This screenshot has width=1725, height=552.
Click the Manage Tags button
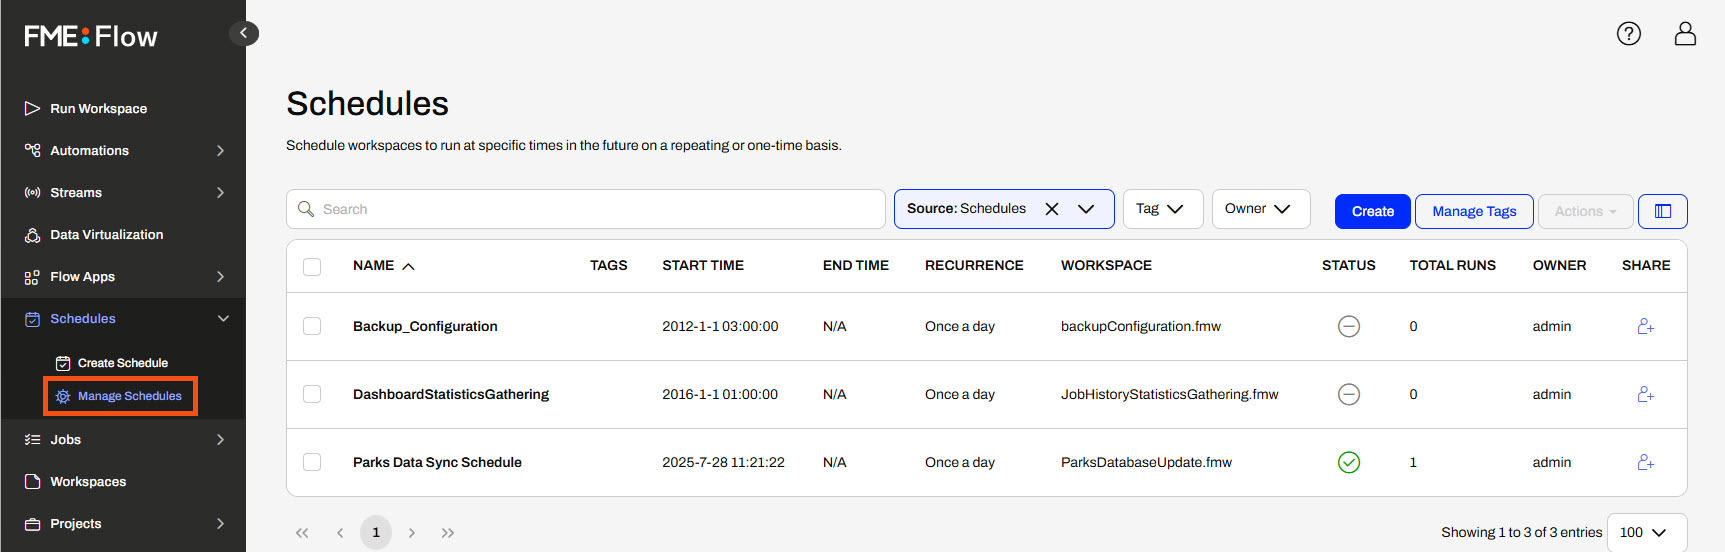pos(1473,211)
